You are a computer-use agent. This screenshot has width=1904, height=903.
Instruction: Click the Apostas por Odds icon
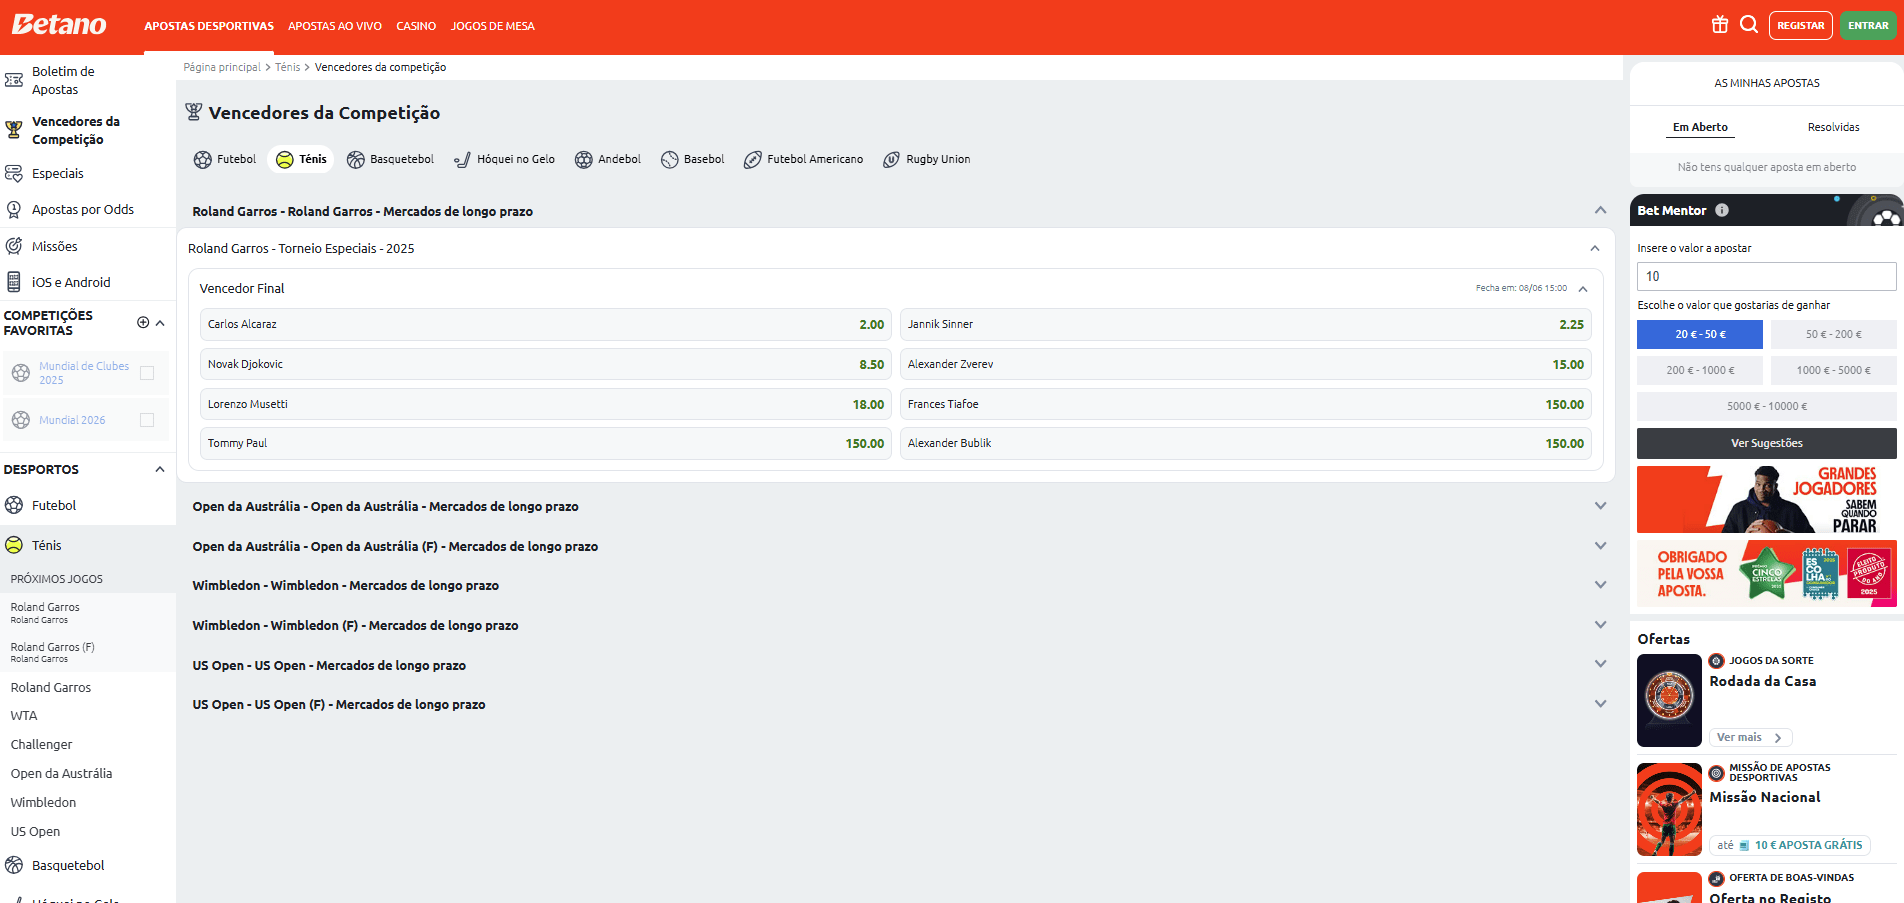[x=14, y=209]
